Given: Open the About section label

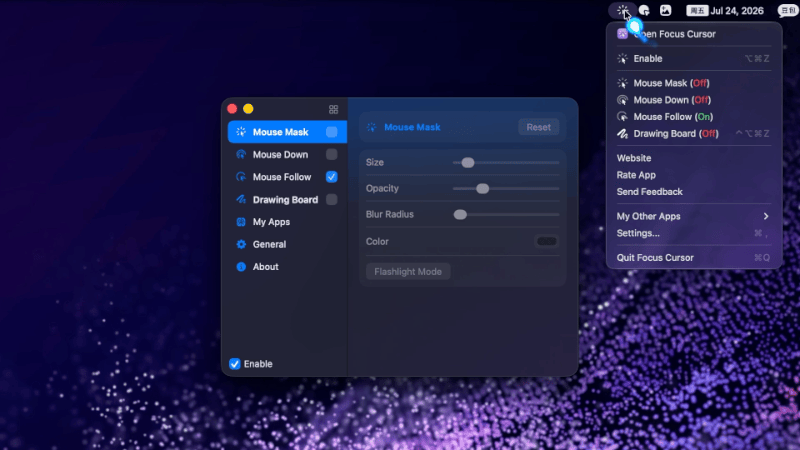Looking at the screenshot, I should (x=265, y=267).
